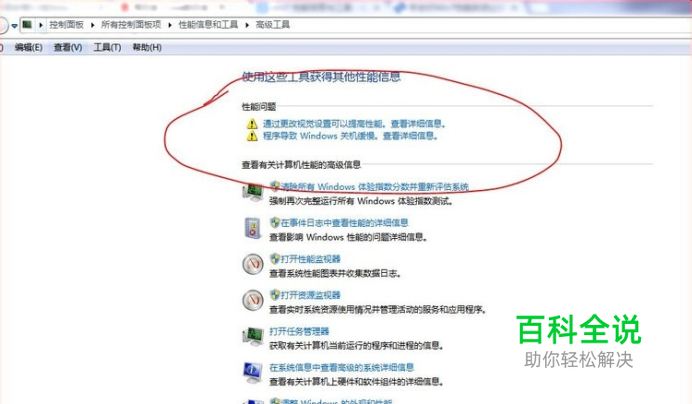Image resolution: width=692 pixels, height=404 pixels.
Task: Click info monitor icon beside 在系统信息中查看高级
Action: point(253,373)
